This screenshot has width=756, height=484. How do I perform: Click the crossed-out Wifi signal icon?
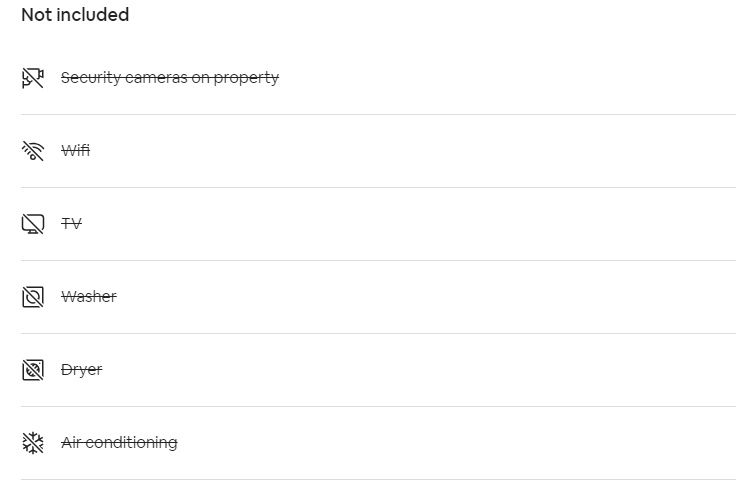tap(33, 150)
